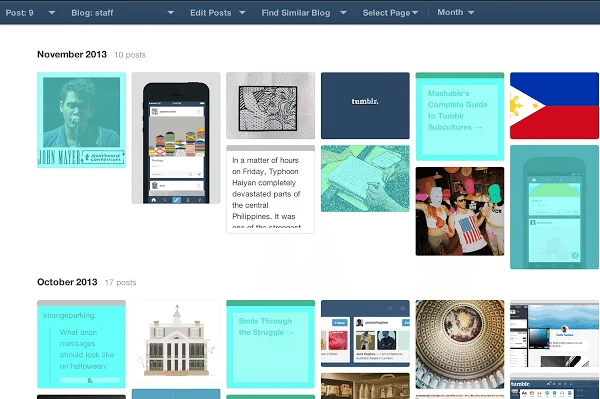
Task: Open the white mansion illustration post
Action: pos(176,341)
